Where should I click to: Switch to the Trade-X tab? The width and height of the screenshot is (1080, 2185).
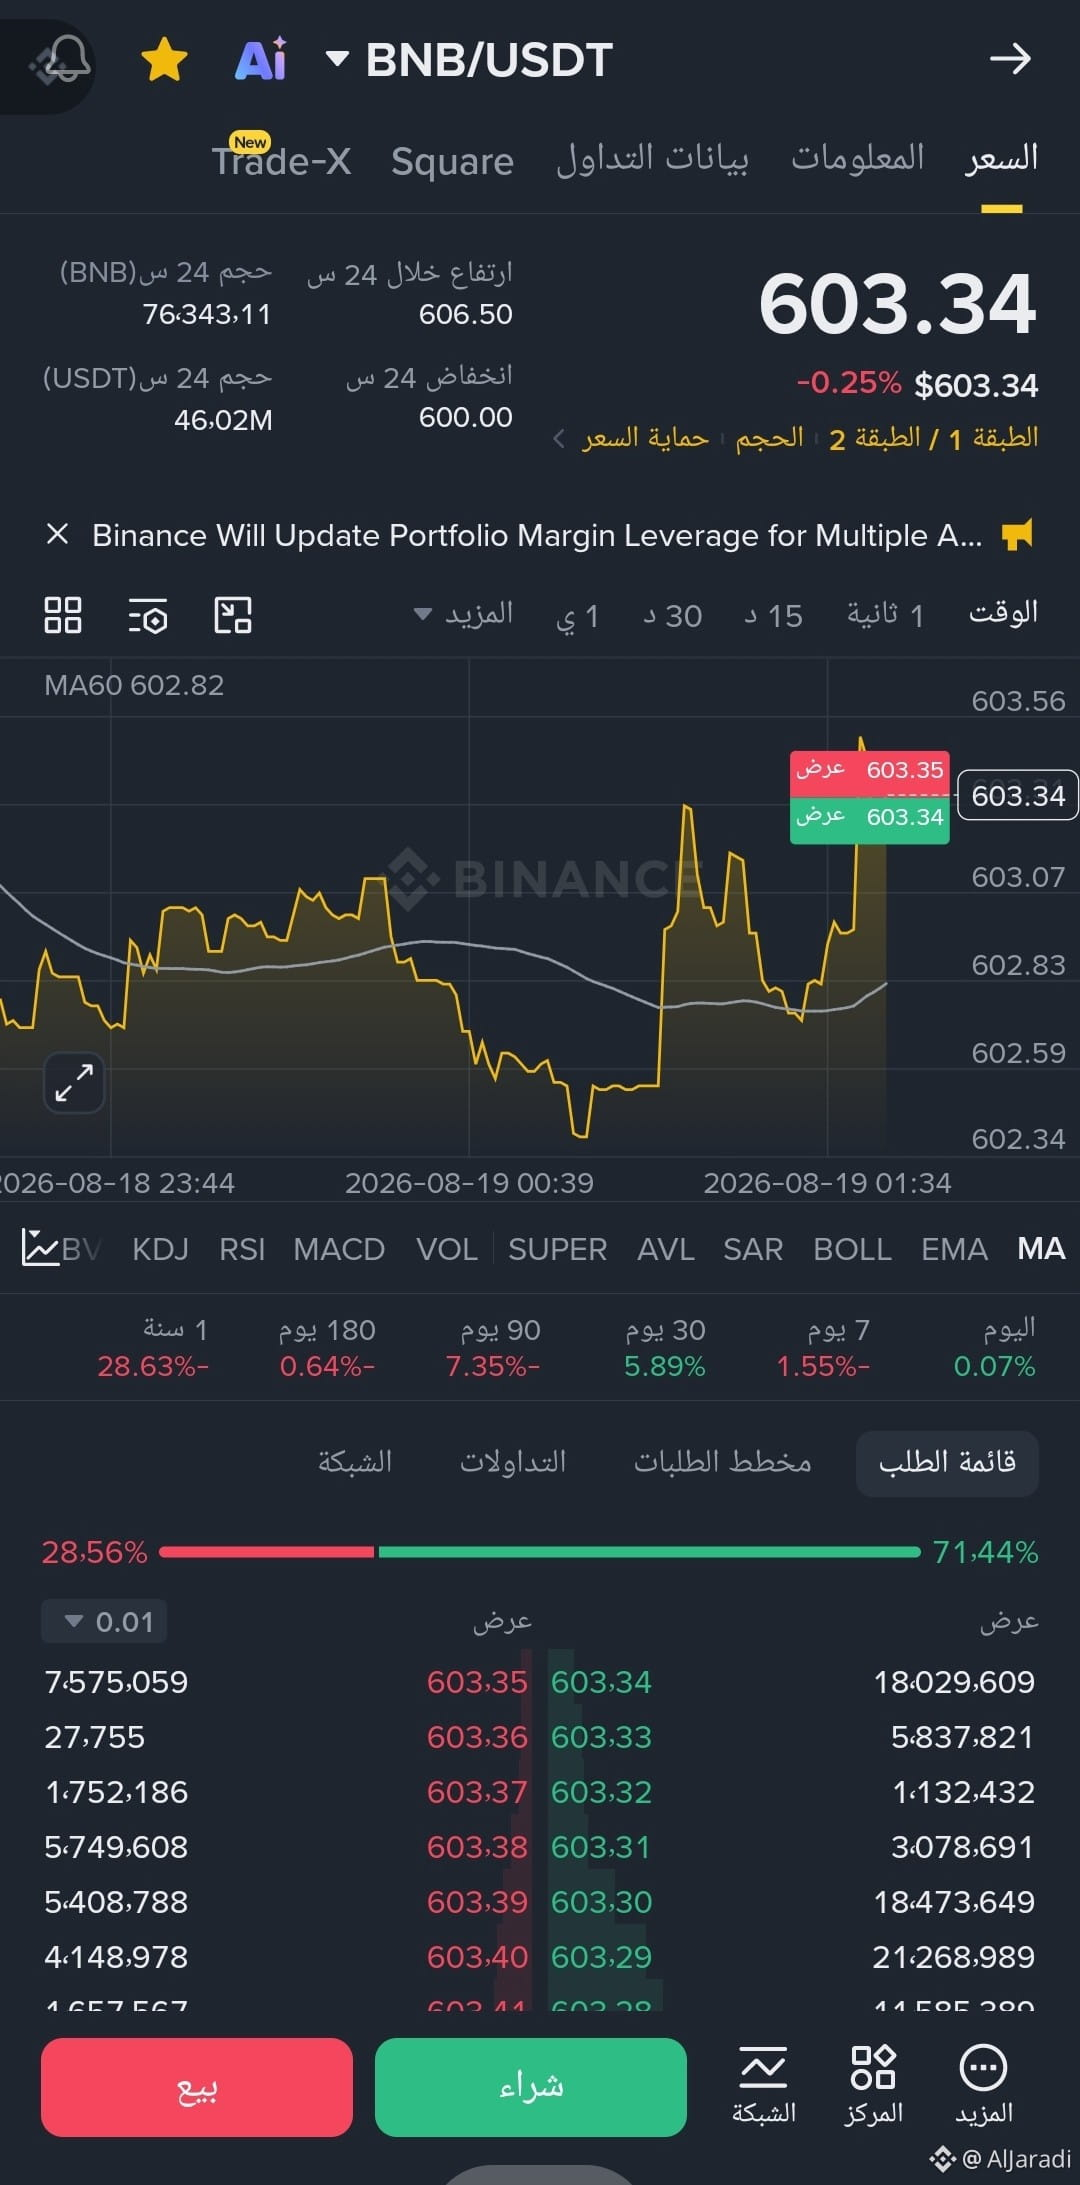[x=281, y=160]
